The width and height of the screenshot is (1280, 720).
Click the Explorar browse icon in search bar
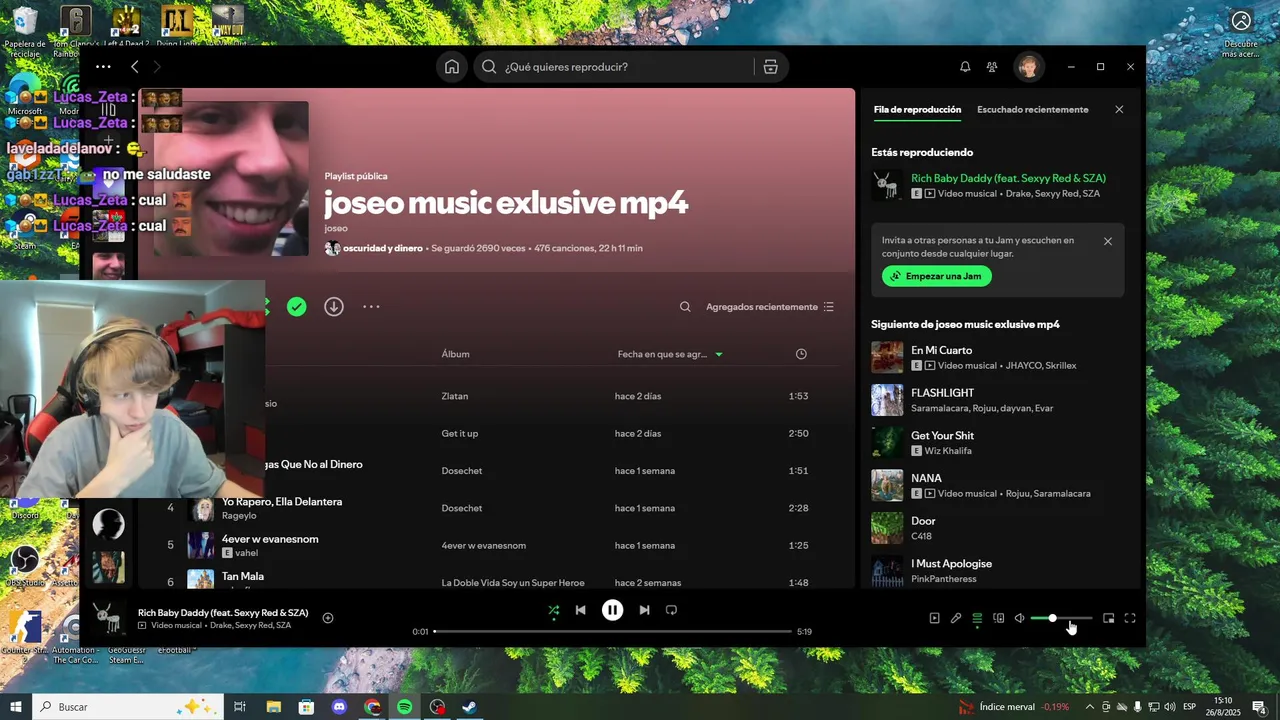770,67
